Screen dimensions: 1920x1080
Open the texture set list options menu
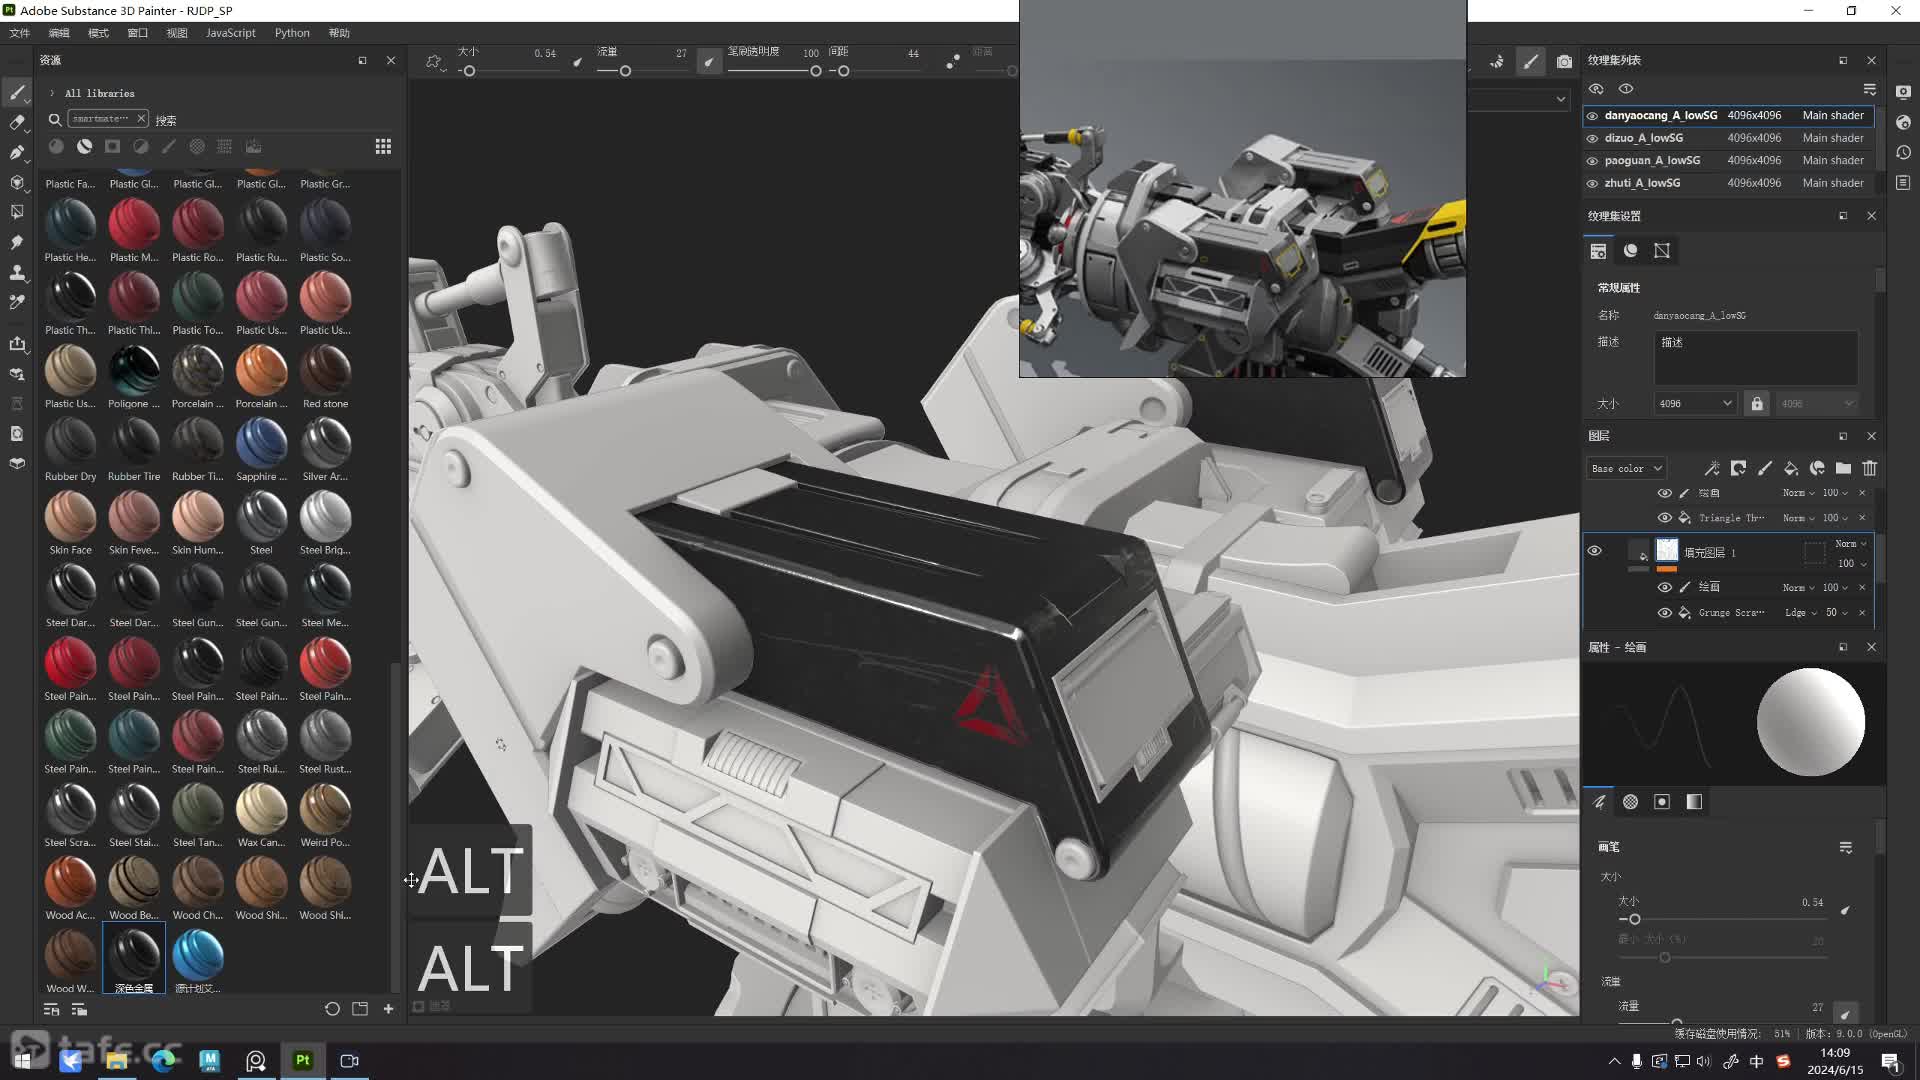pos(1869,89)
